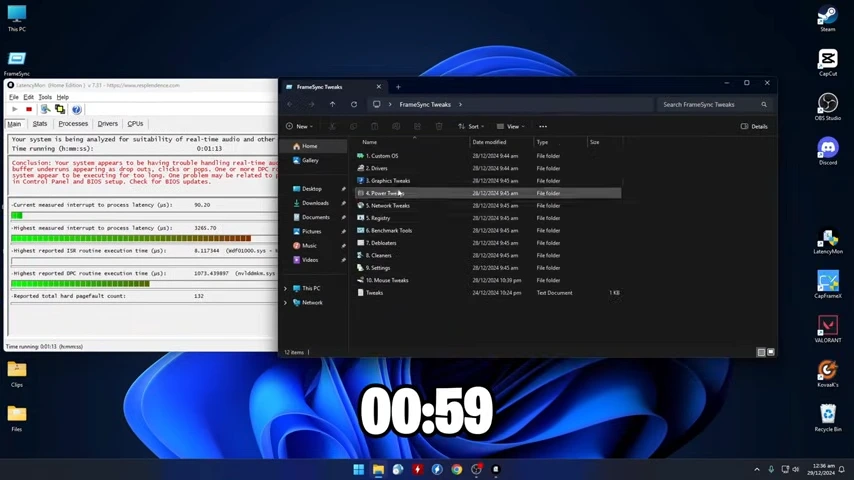Sort files by Date modified column
Image resolution: width=854 pixels, height=480 pixels.
(x=489, y=142)
